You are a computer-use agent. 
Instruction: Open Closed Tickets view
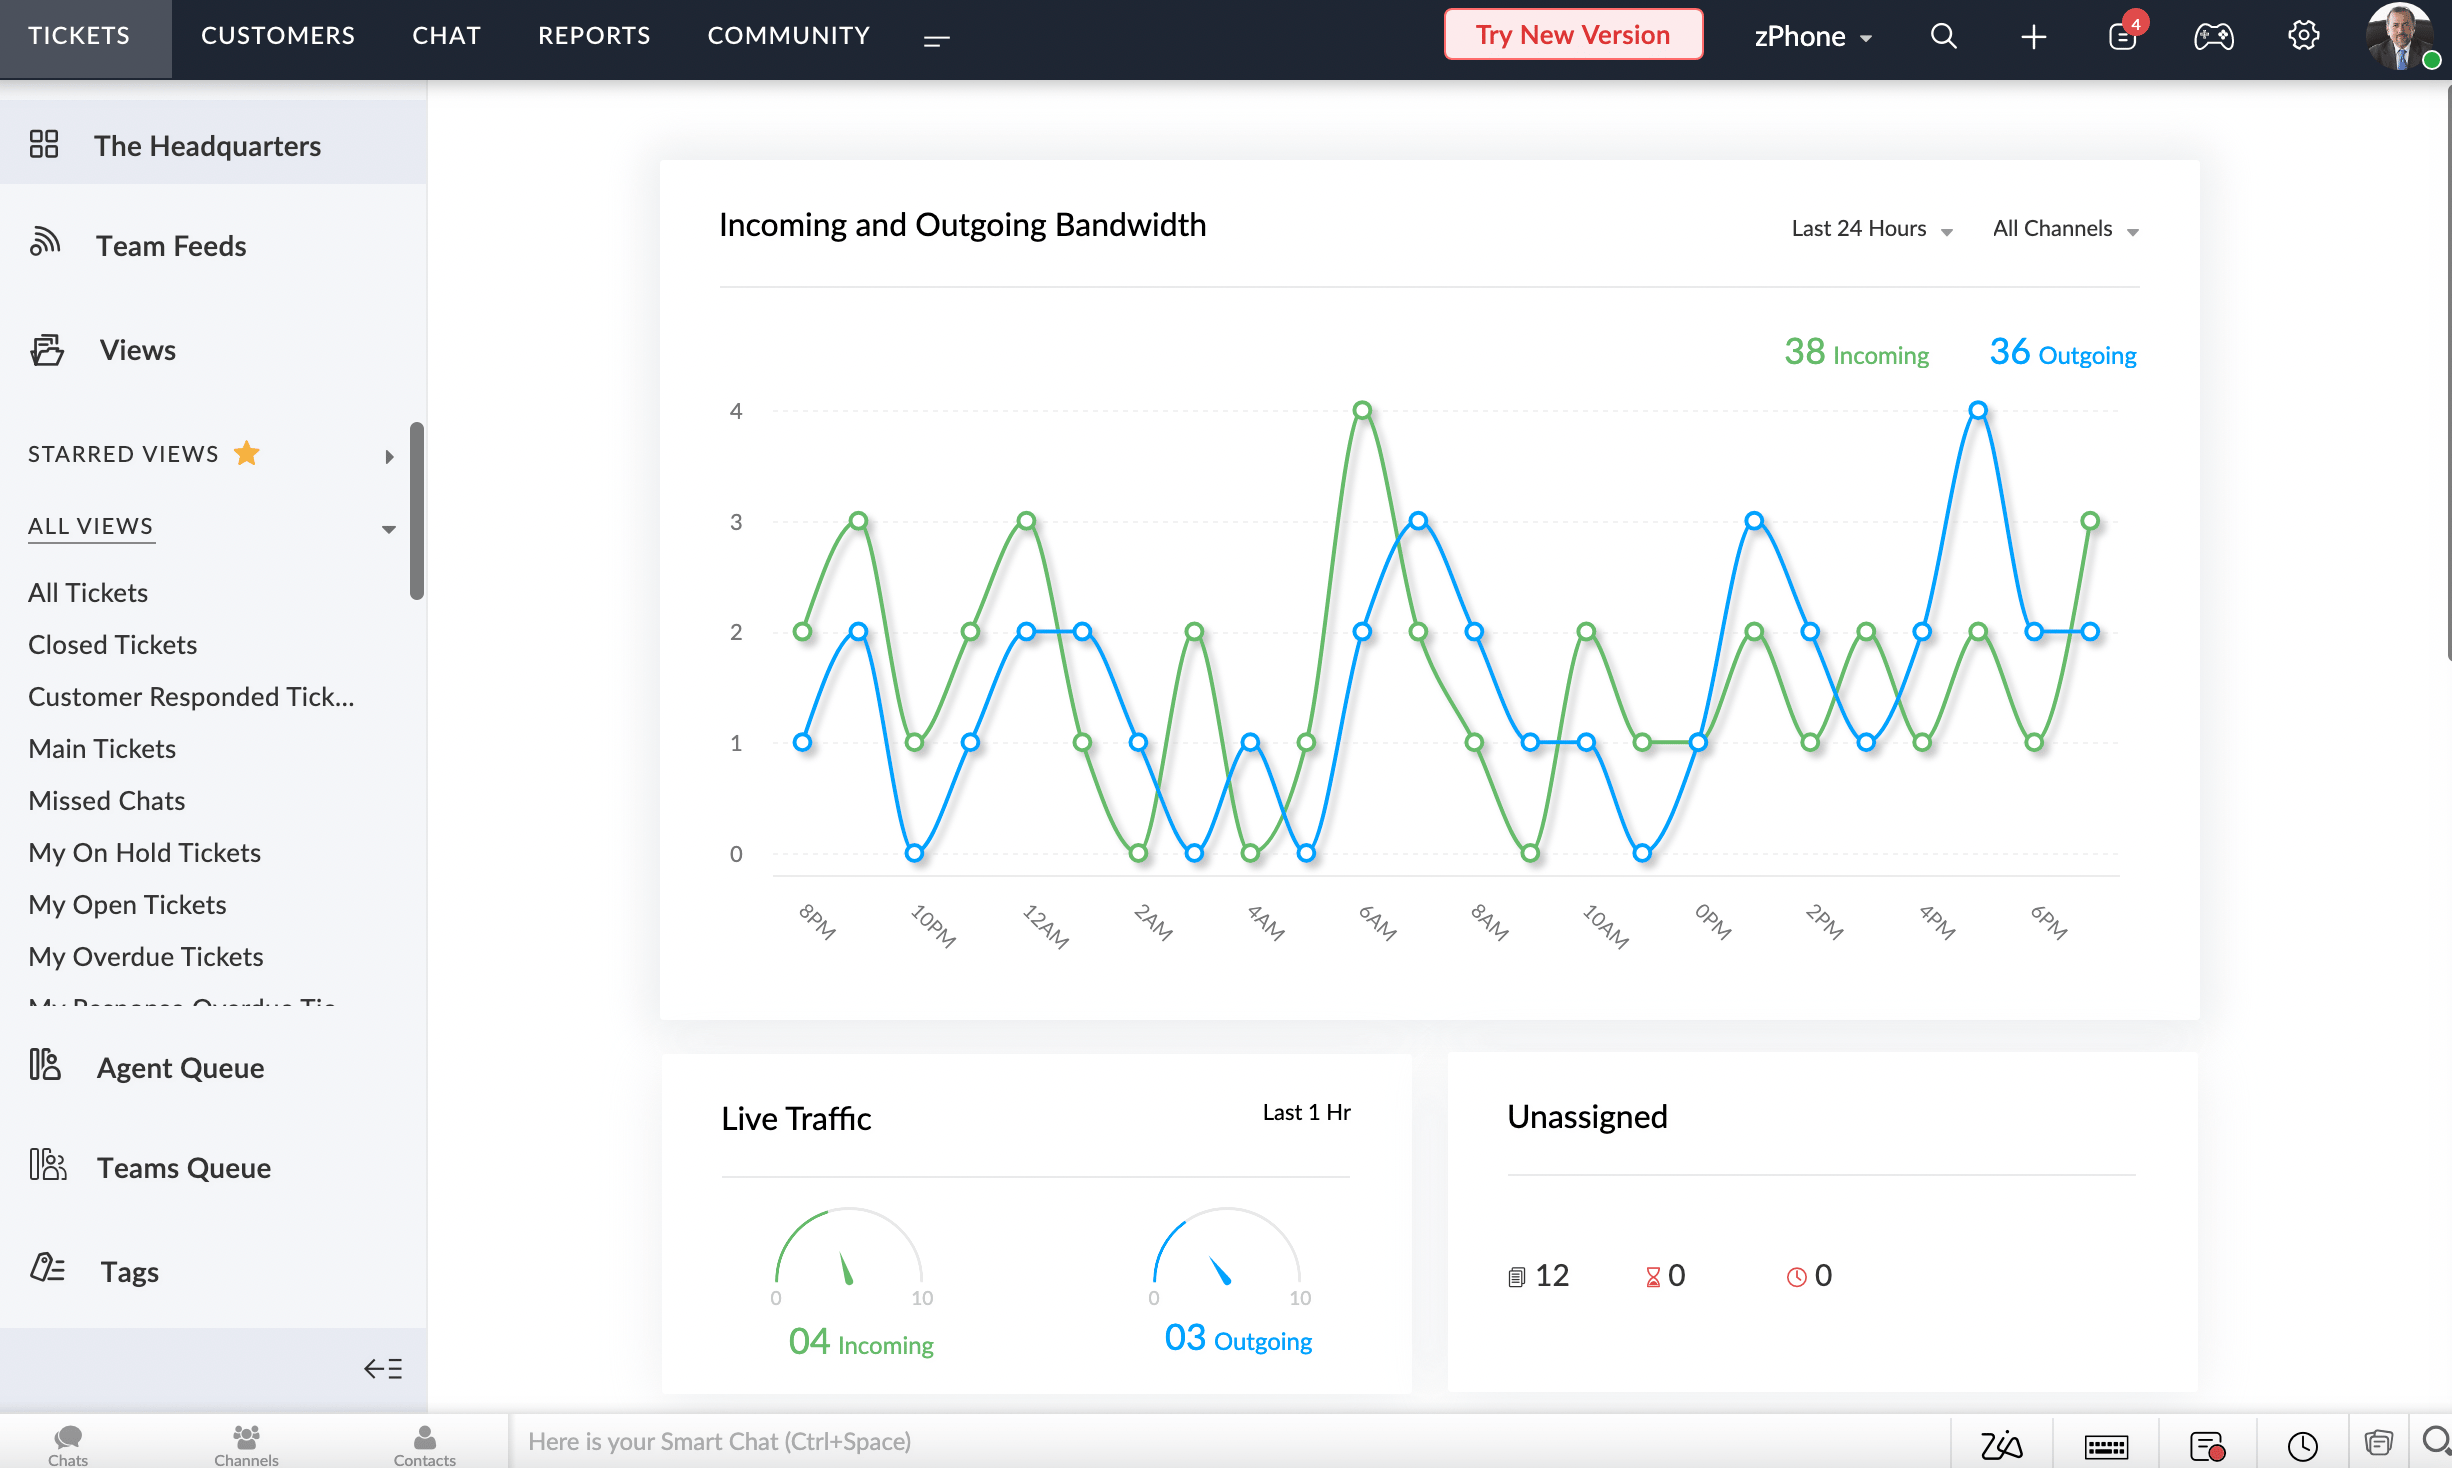(112, 644)
